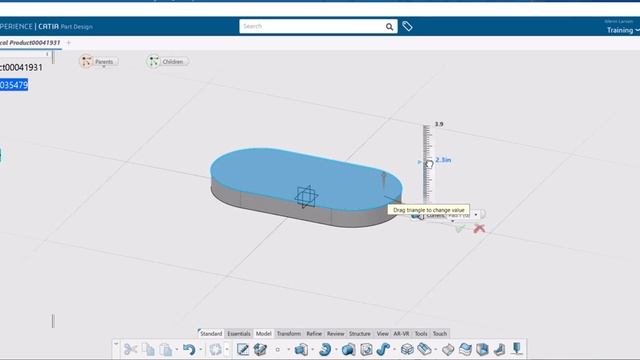Click the Children button
Screen dimensions: 640x360
coord(167,62)
